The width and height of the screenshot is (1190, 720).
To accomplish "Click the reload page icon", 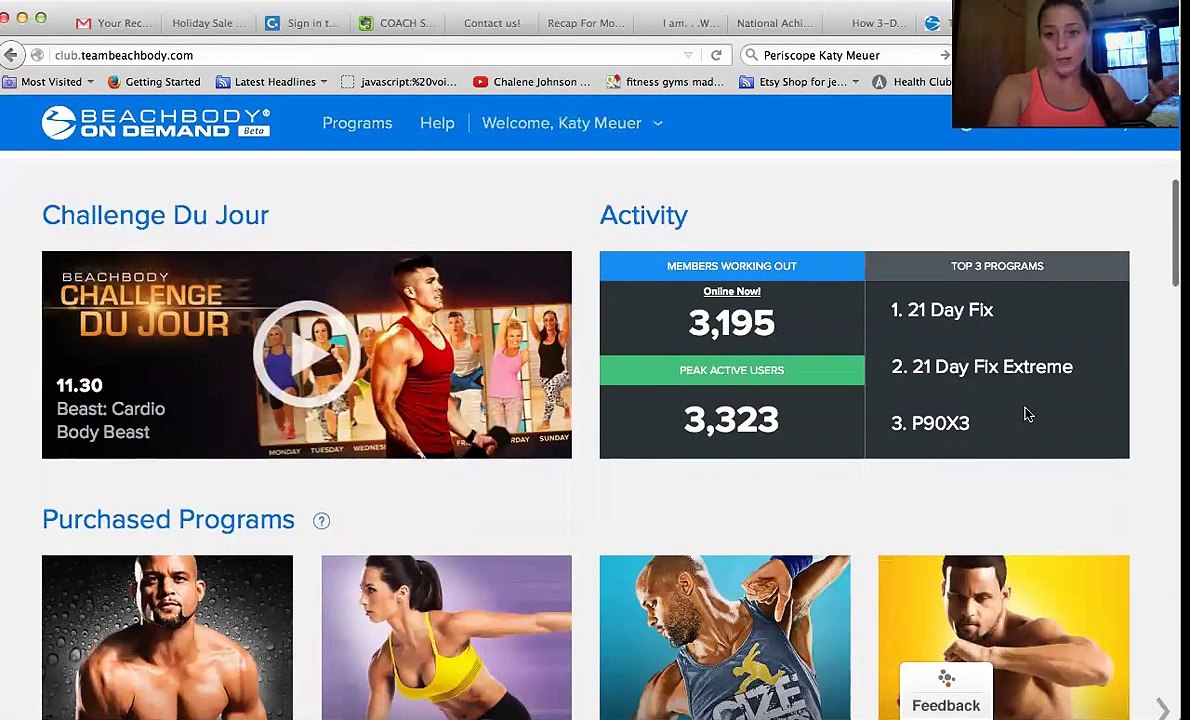I will pyautogui.click(x=716, y=55).
